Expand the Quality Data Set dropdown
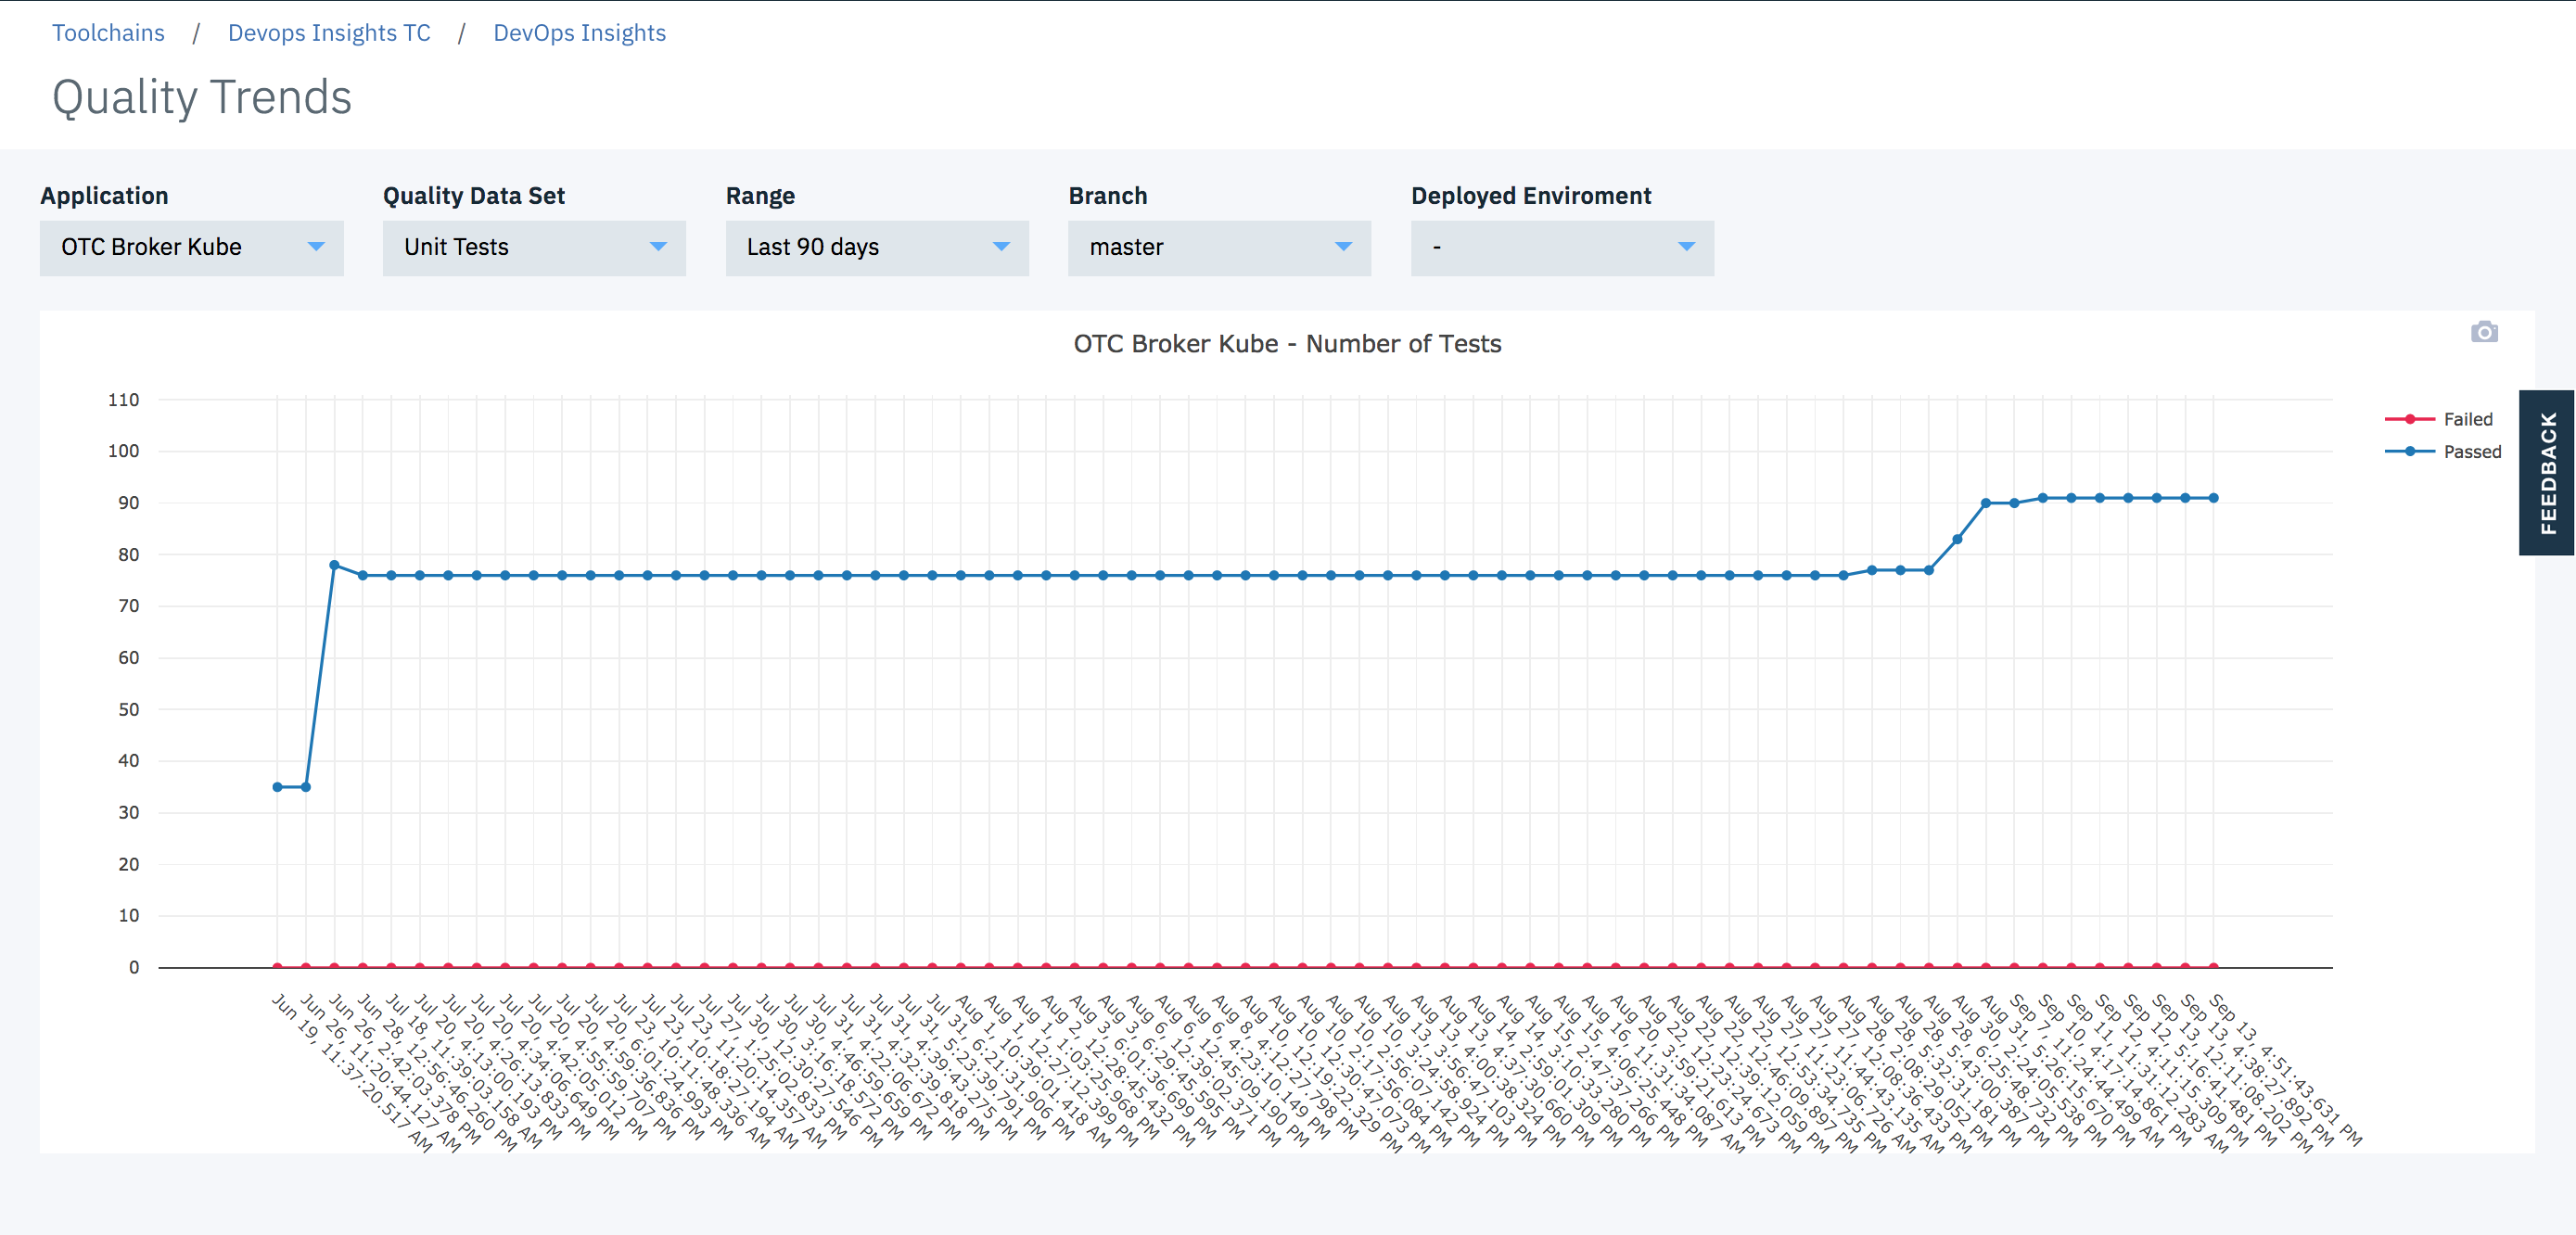 tap(533, 247)
